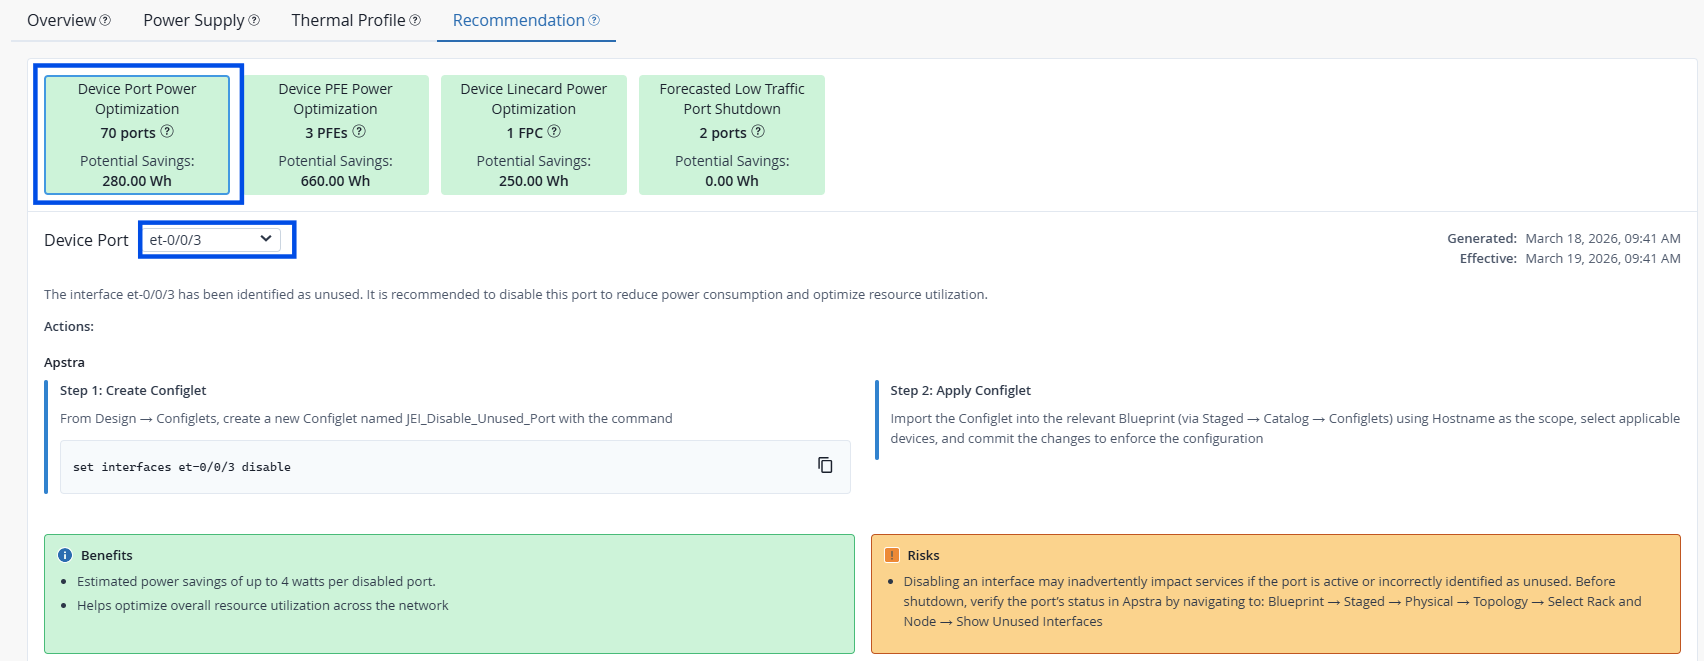
Task: Go to the Thermal Profile tab
Action: [x=348, y=21]
